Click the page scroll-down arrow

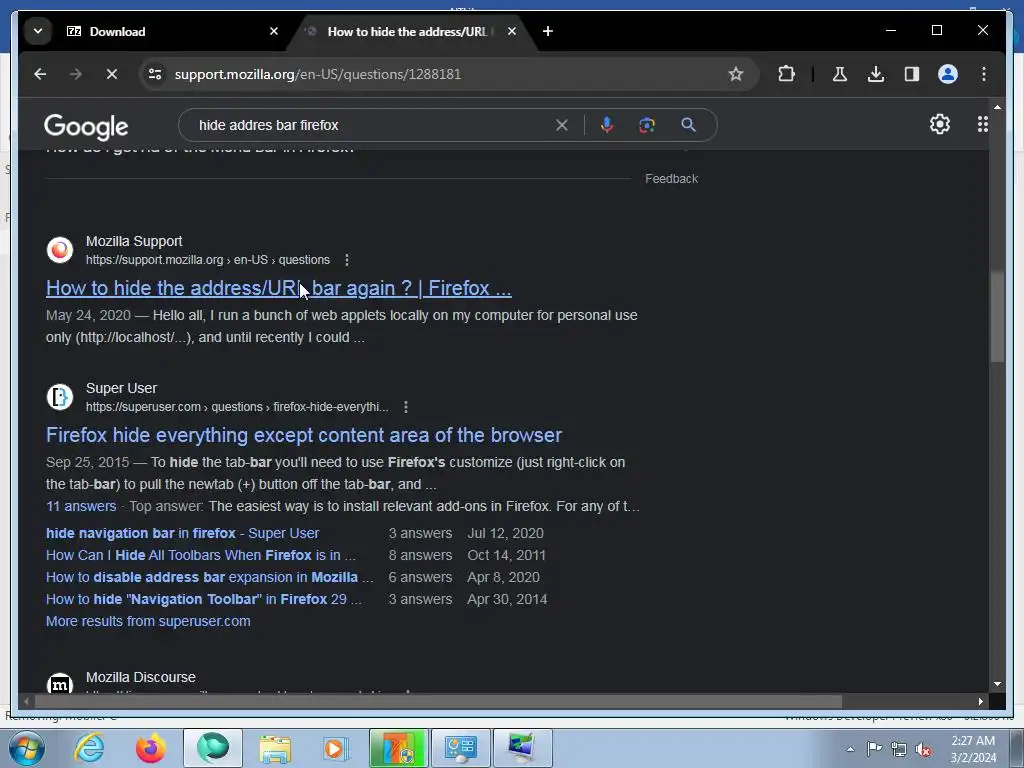[x=997, y=684]
